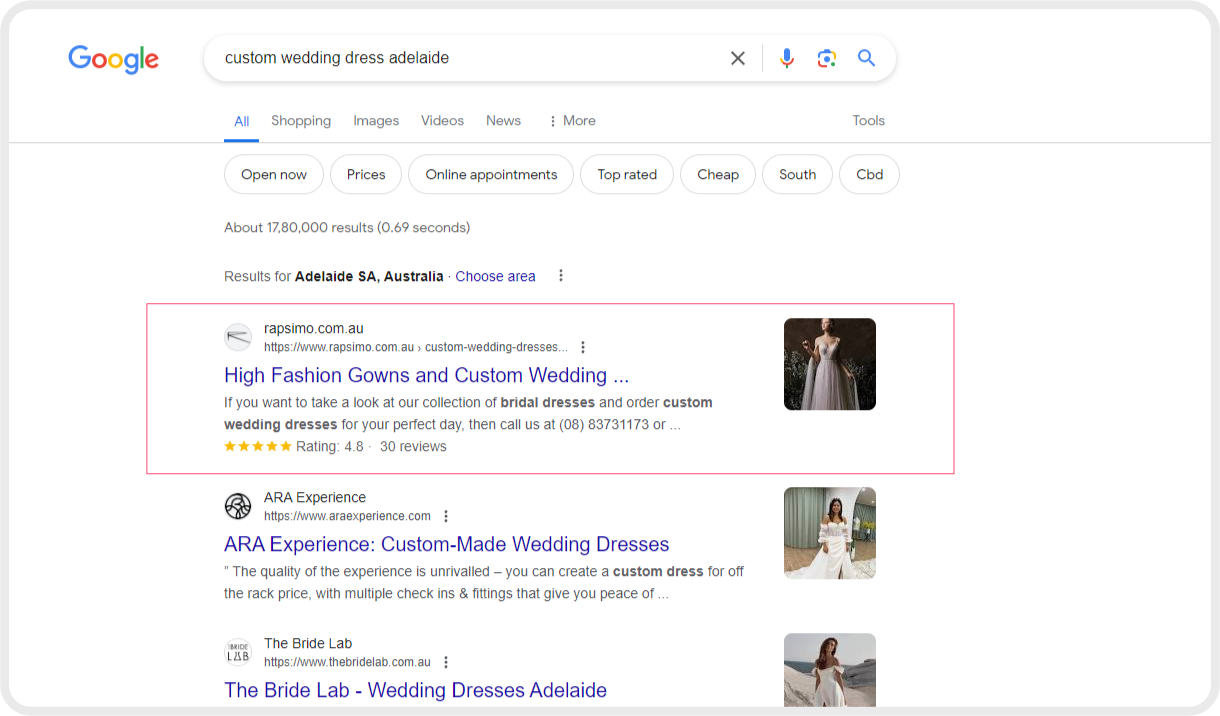Viewport: 1220px width, 716px height.
Task: Go to the Google homepage logo
Action: [x=113, y=59]
